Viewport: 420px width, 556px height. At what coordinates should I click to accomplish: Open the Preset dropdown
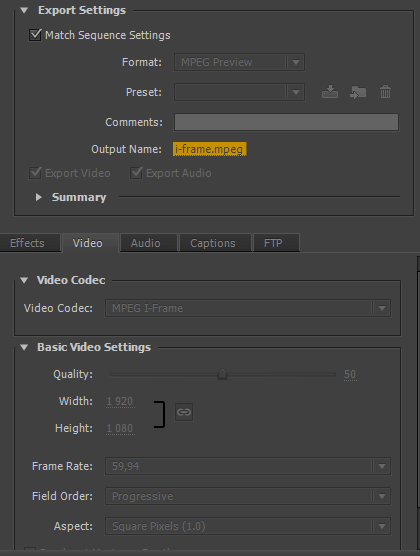(239, 92)
